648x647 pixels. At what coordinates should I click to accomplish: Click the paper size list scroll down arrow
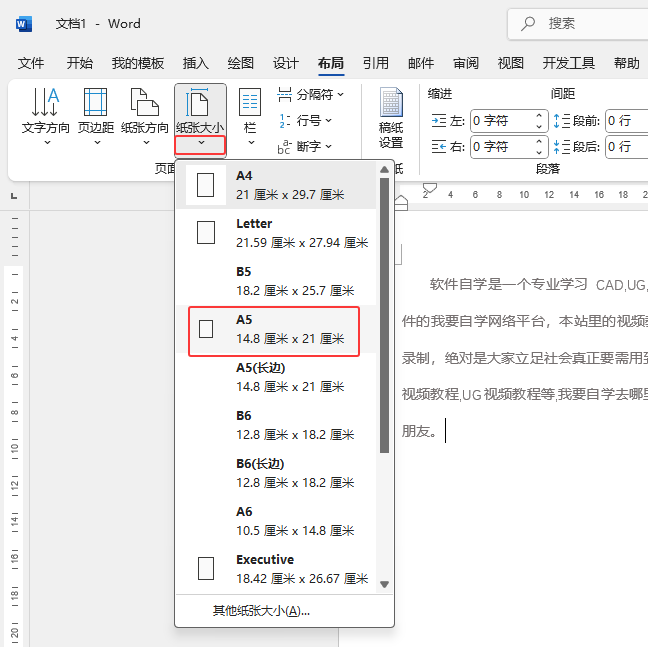point(384,584)
